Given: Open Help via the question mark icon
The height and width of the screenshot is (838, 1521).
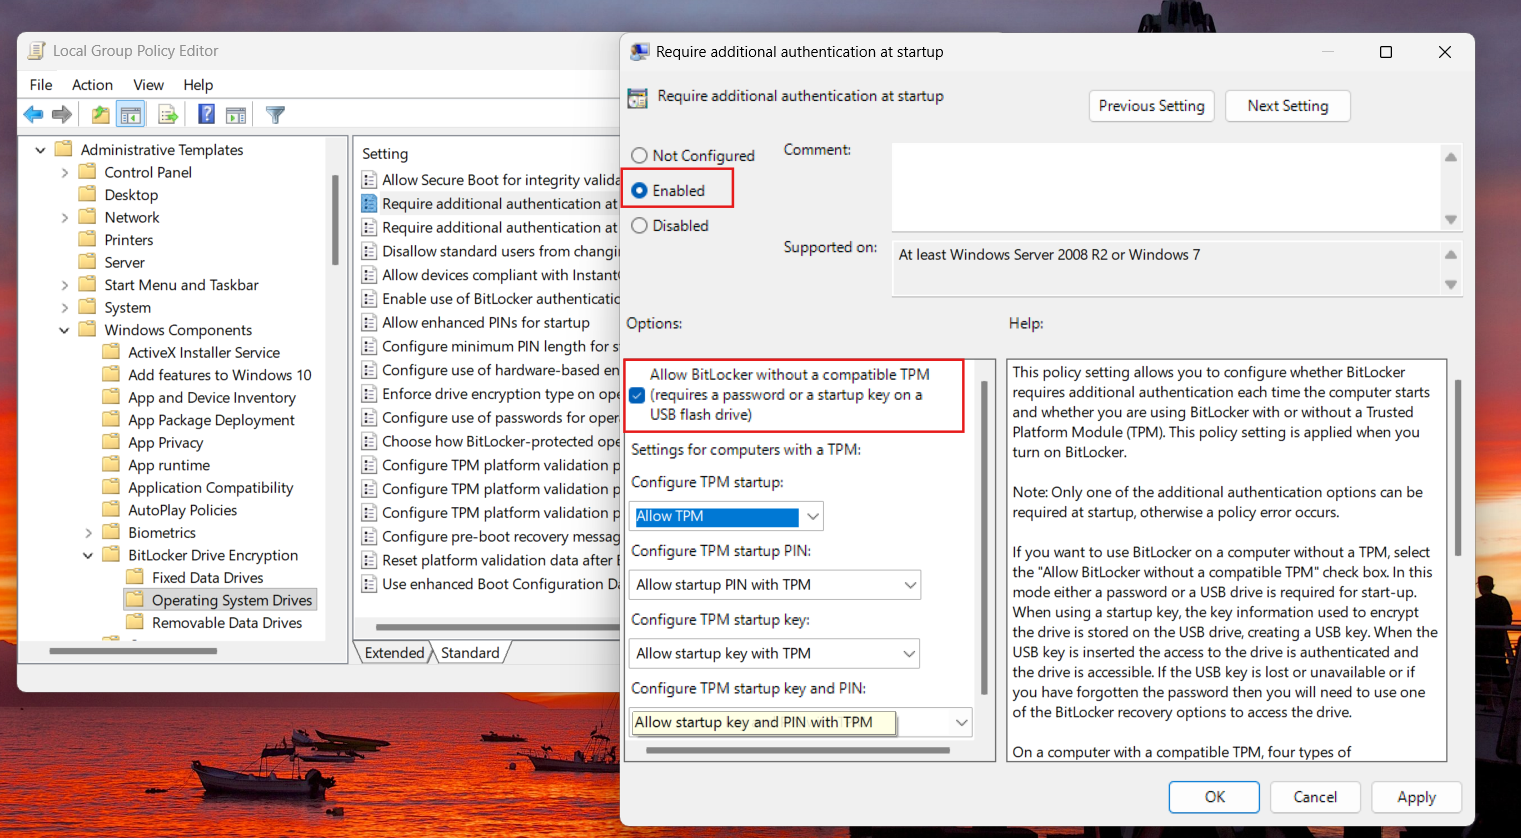Looking at the screenshot, I should (205, 113).
